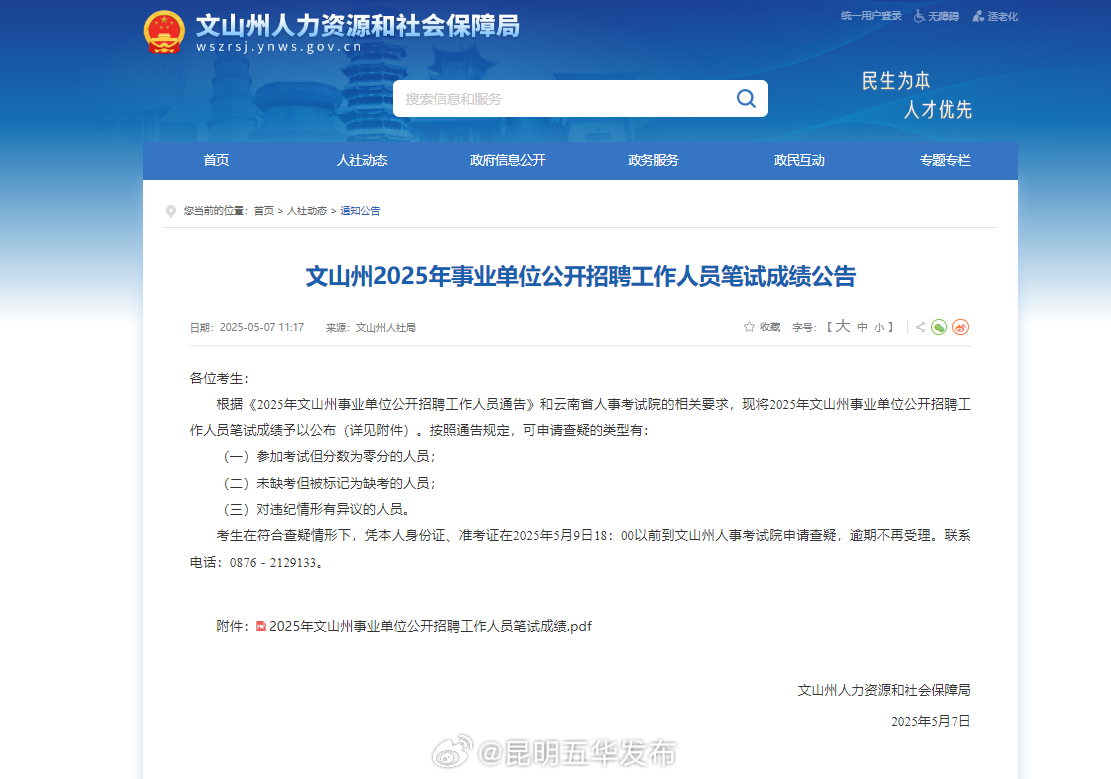Viewport: 1111px width, 779px height.
Task: Click the 搜索信息和服务 search field
Action: [x=560, y=98]
